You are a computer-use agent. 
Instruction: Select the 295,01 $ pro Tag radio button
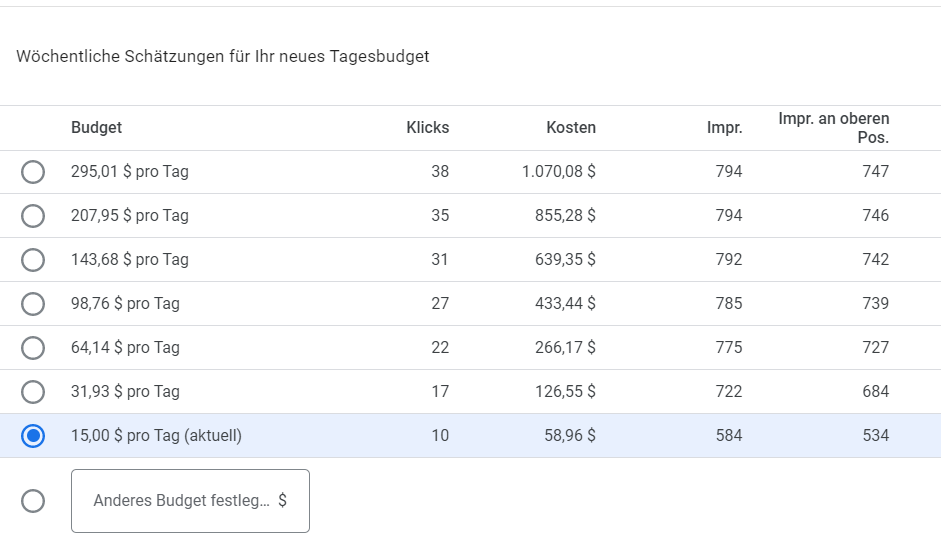click(33, 172)
